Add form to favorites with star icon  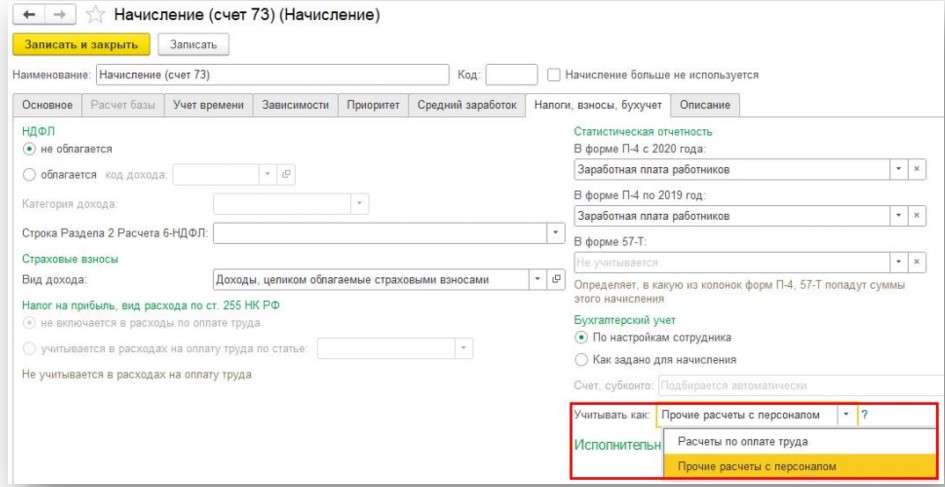tap(95, 16)
